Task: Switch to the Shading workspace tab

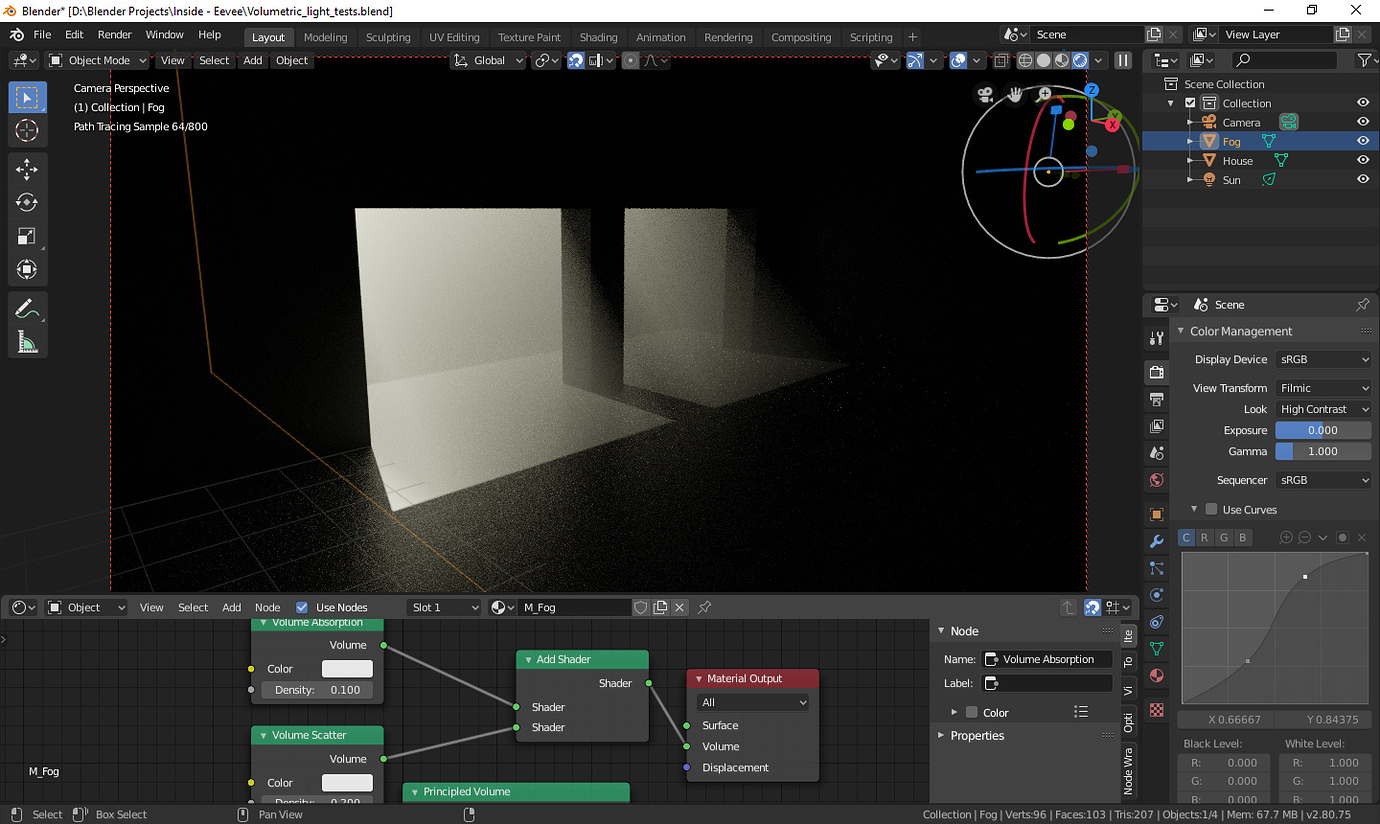Action: 598,37
